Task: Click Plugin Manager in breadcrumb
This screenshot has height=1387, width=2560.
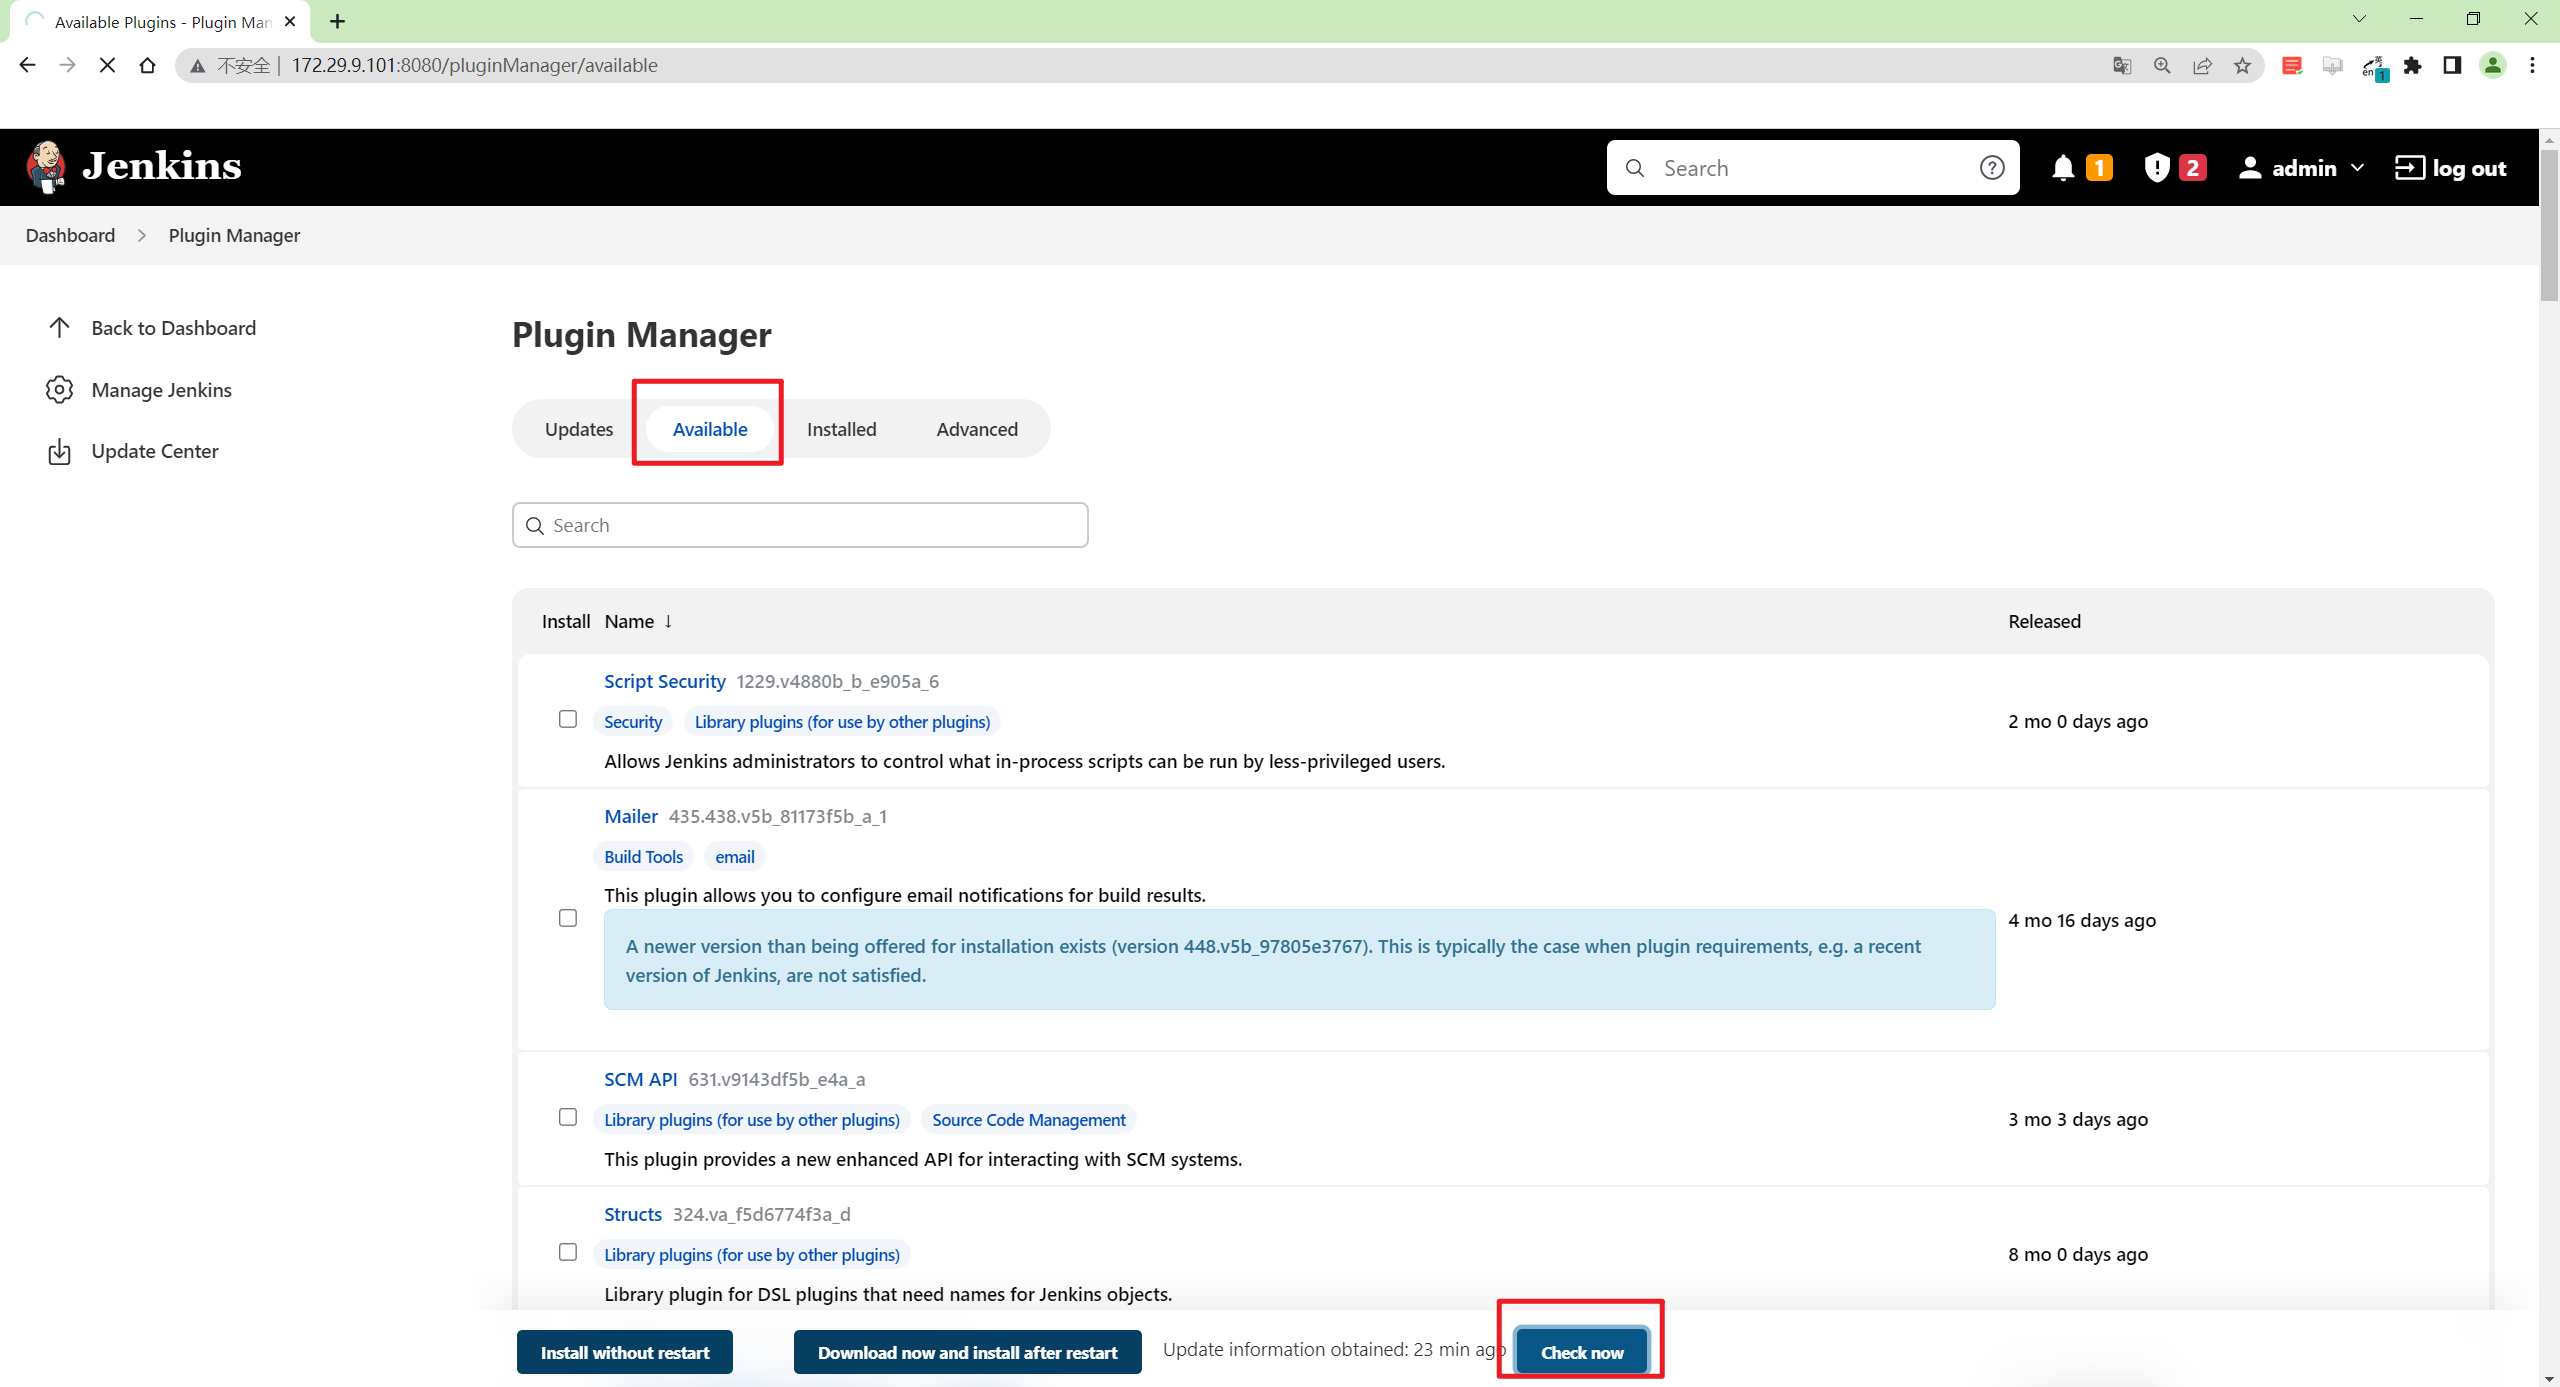Action: (x=234, y=235)
